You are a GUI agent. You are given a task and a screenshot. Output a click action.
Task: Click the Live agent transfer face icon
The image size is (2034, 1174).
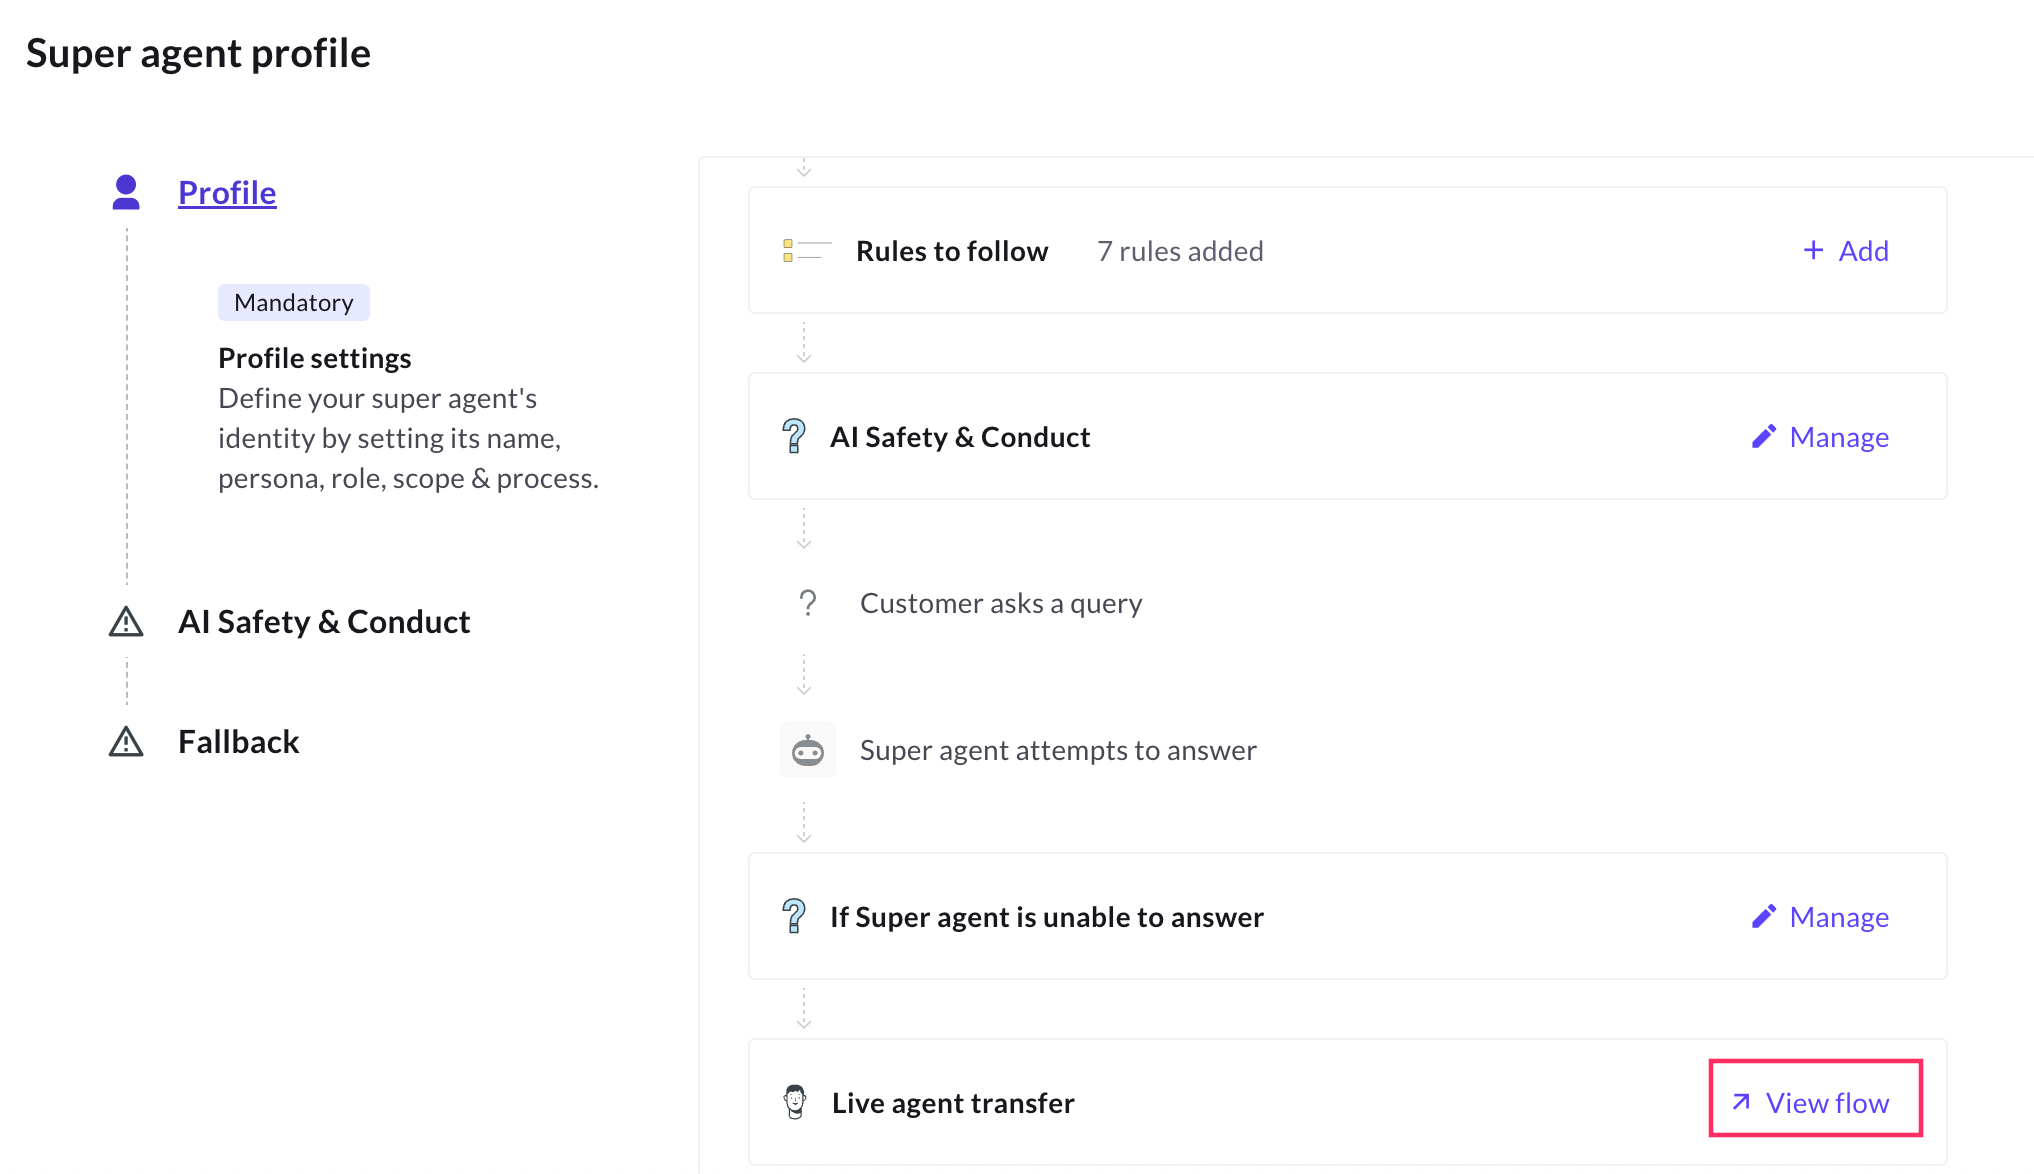tap(795, 1102)
